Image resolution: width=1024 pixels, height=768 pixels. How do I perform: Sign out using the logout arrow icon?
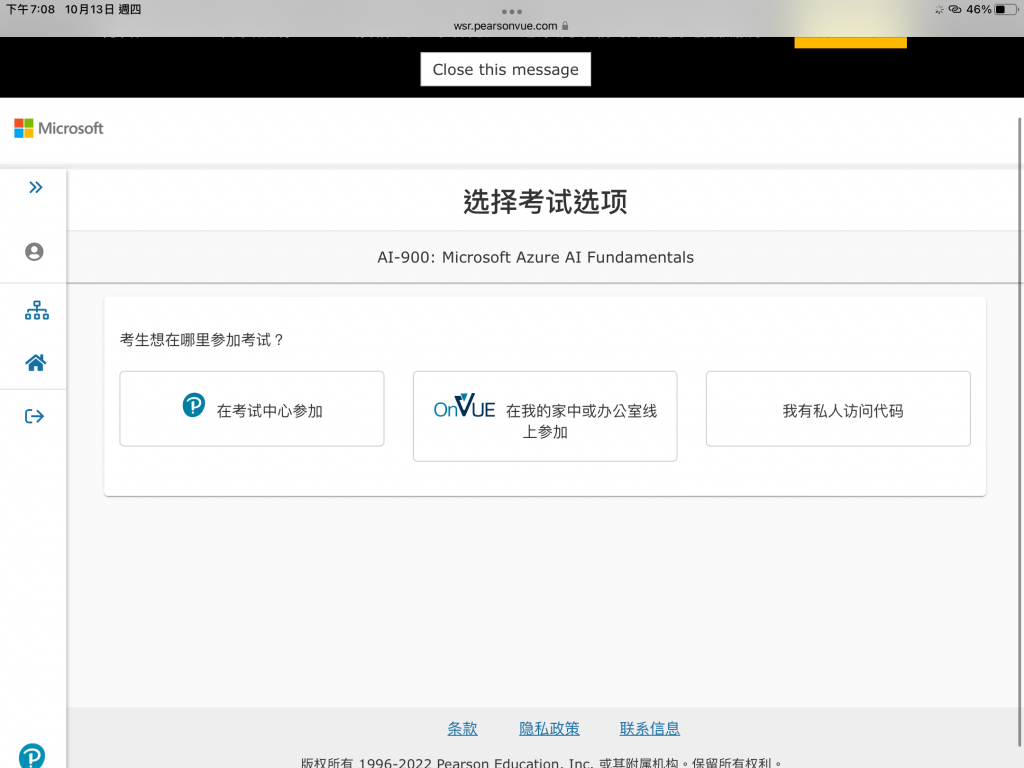(35, 416)
